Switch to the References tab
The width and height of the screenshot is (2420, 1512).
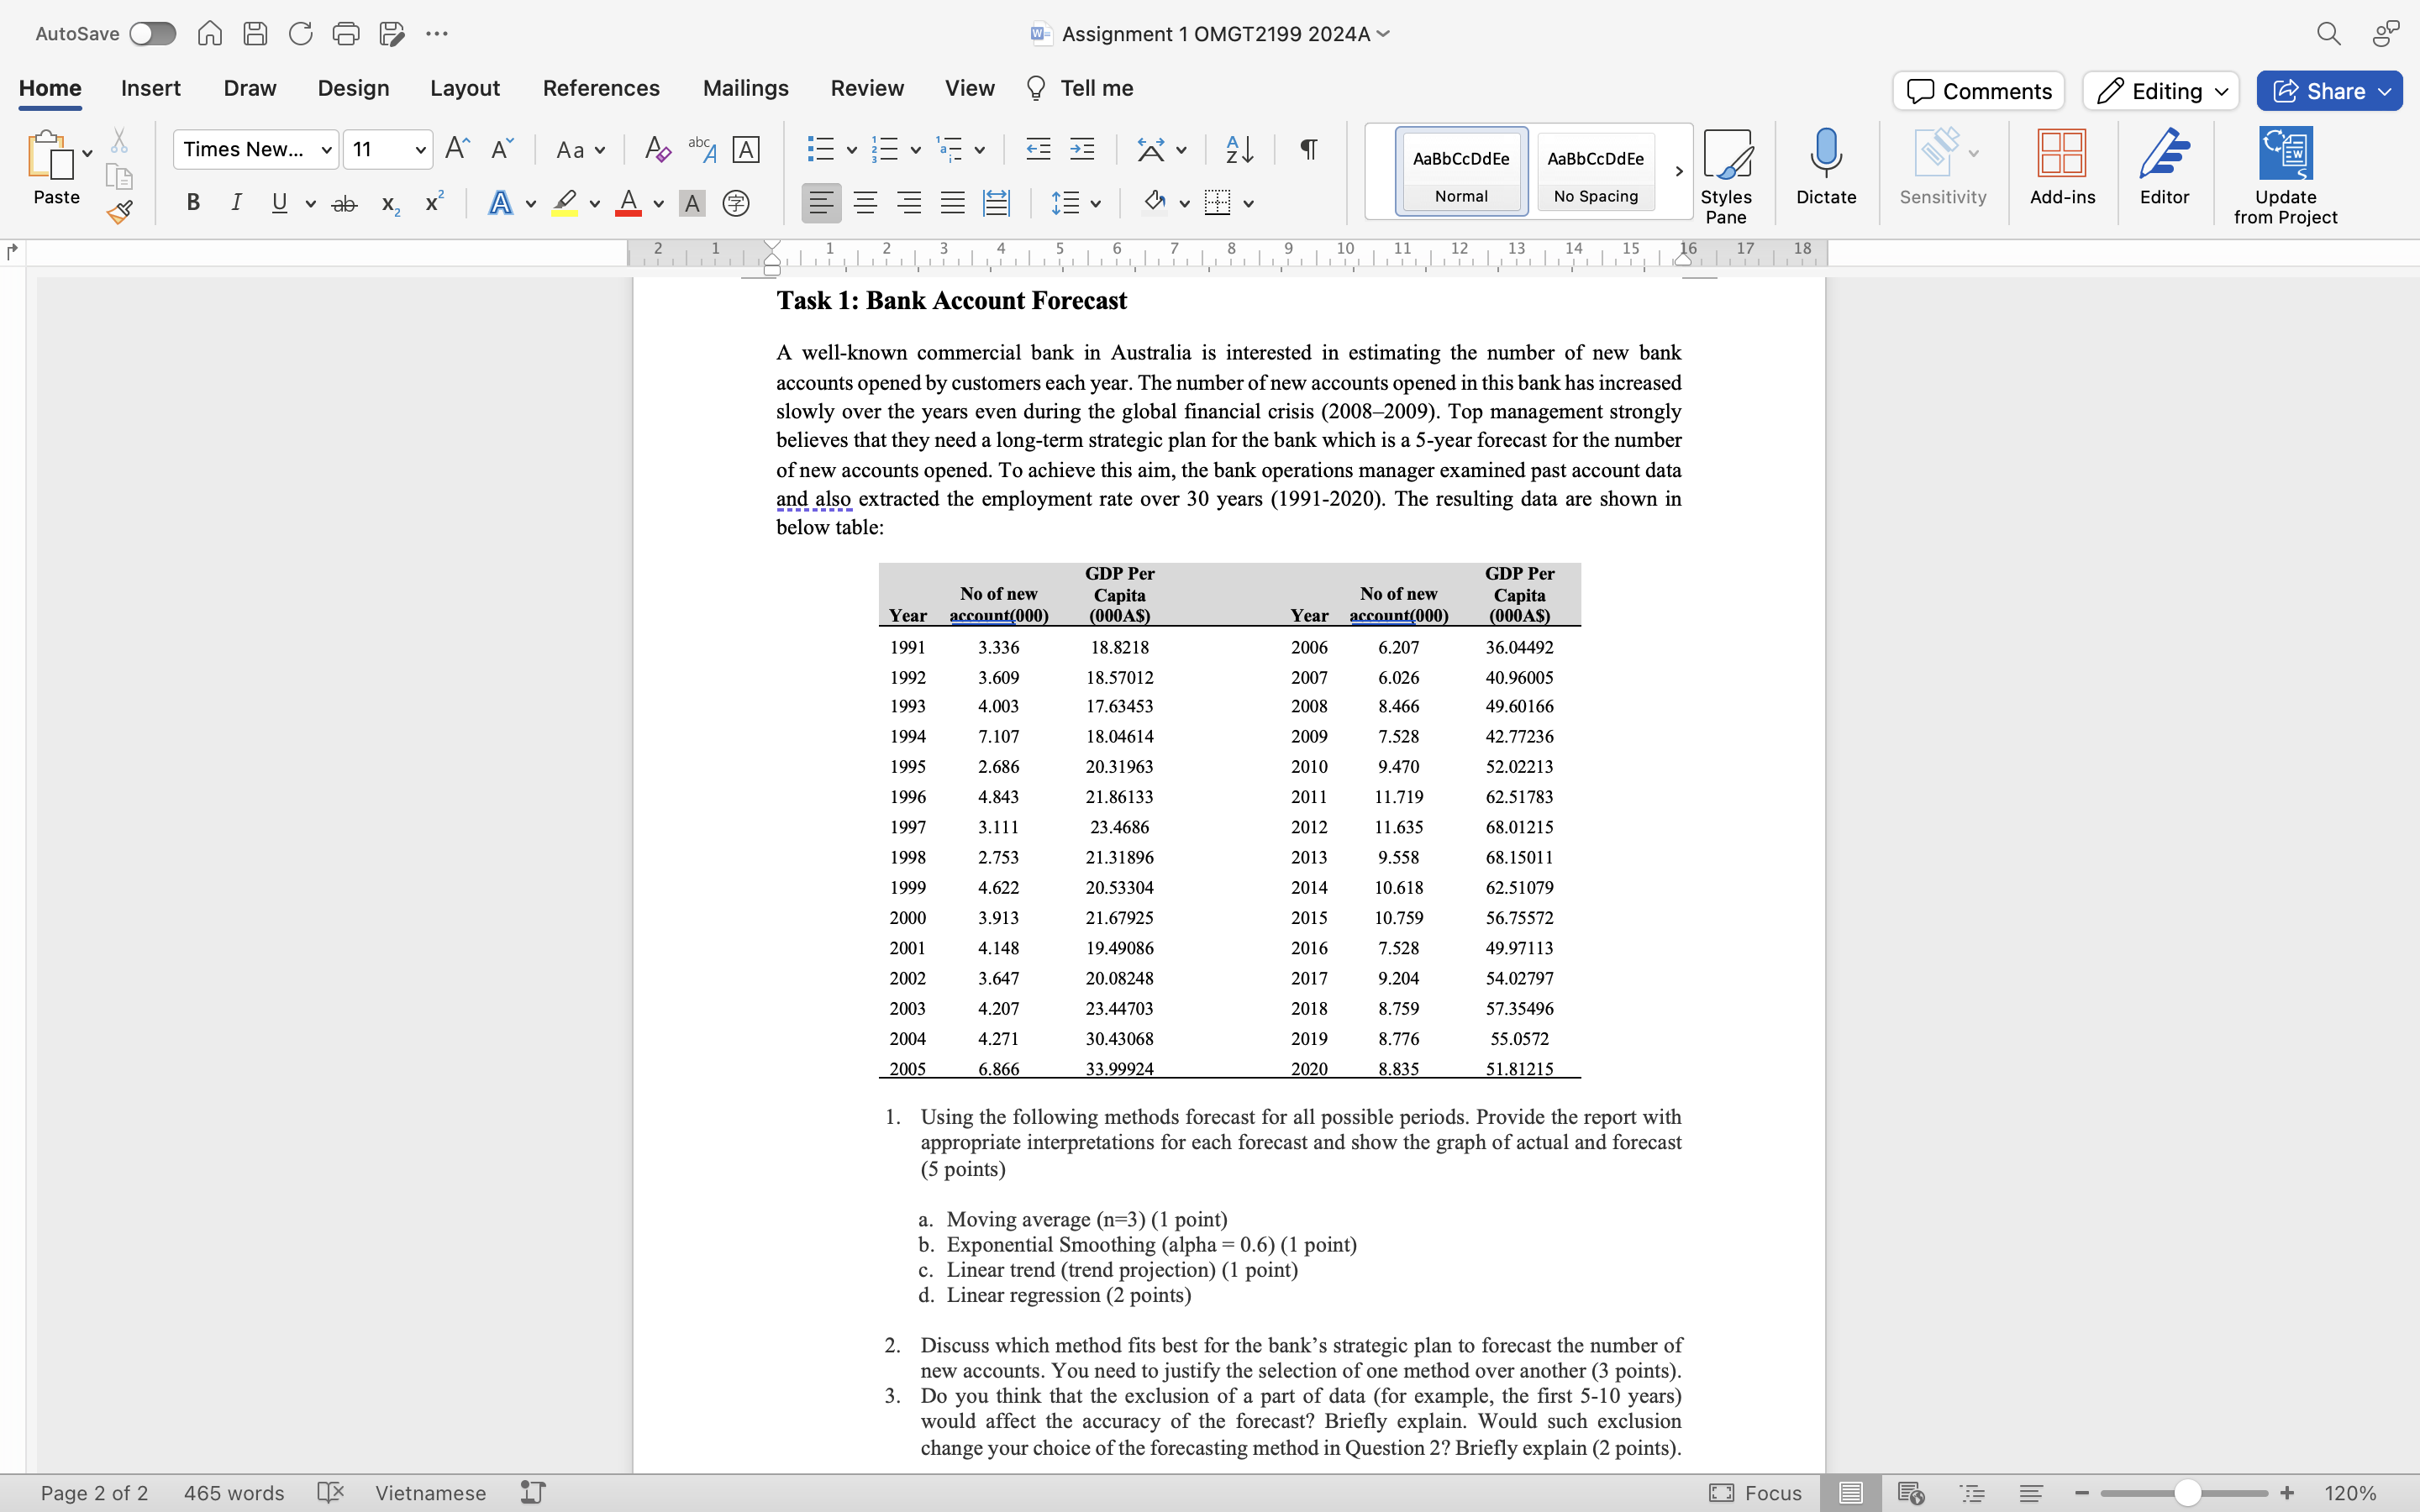[x=600, y=88]
